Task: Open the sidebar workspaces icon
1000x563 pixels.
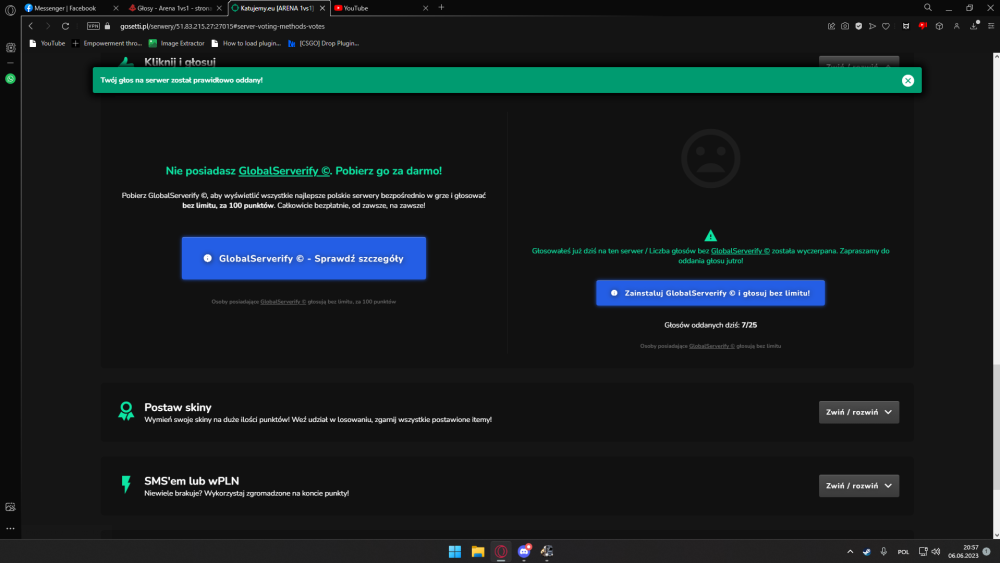Action: coord(10,48)
